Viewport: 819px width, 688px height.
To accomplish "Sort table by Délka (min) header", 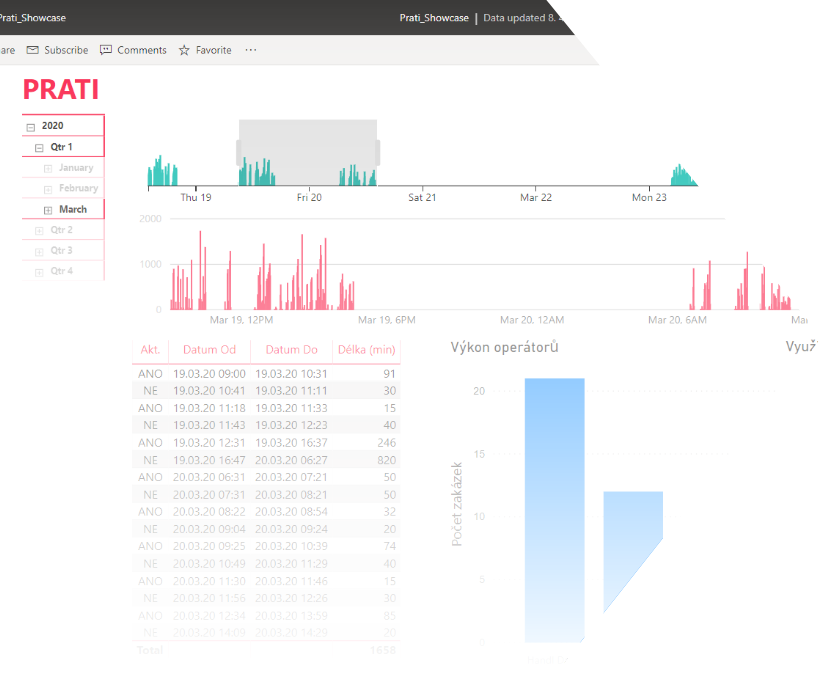I will point(367,349).
